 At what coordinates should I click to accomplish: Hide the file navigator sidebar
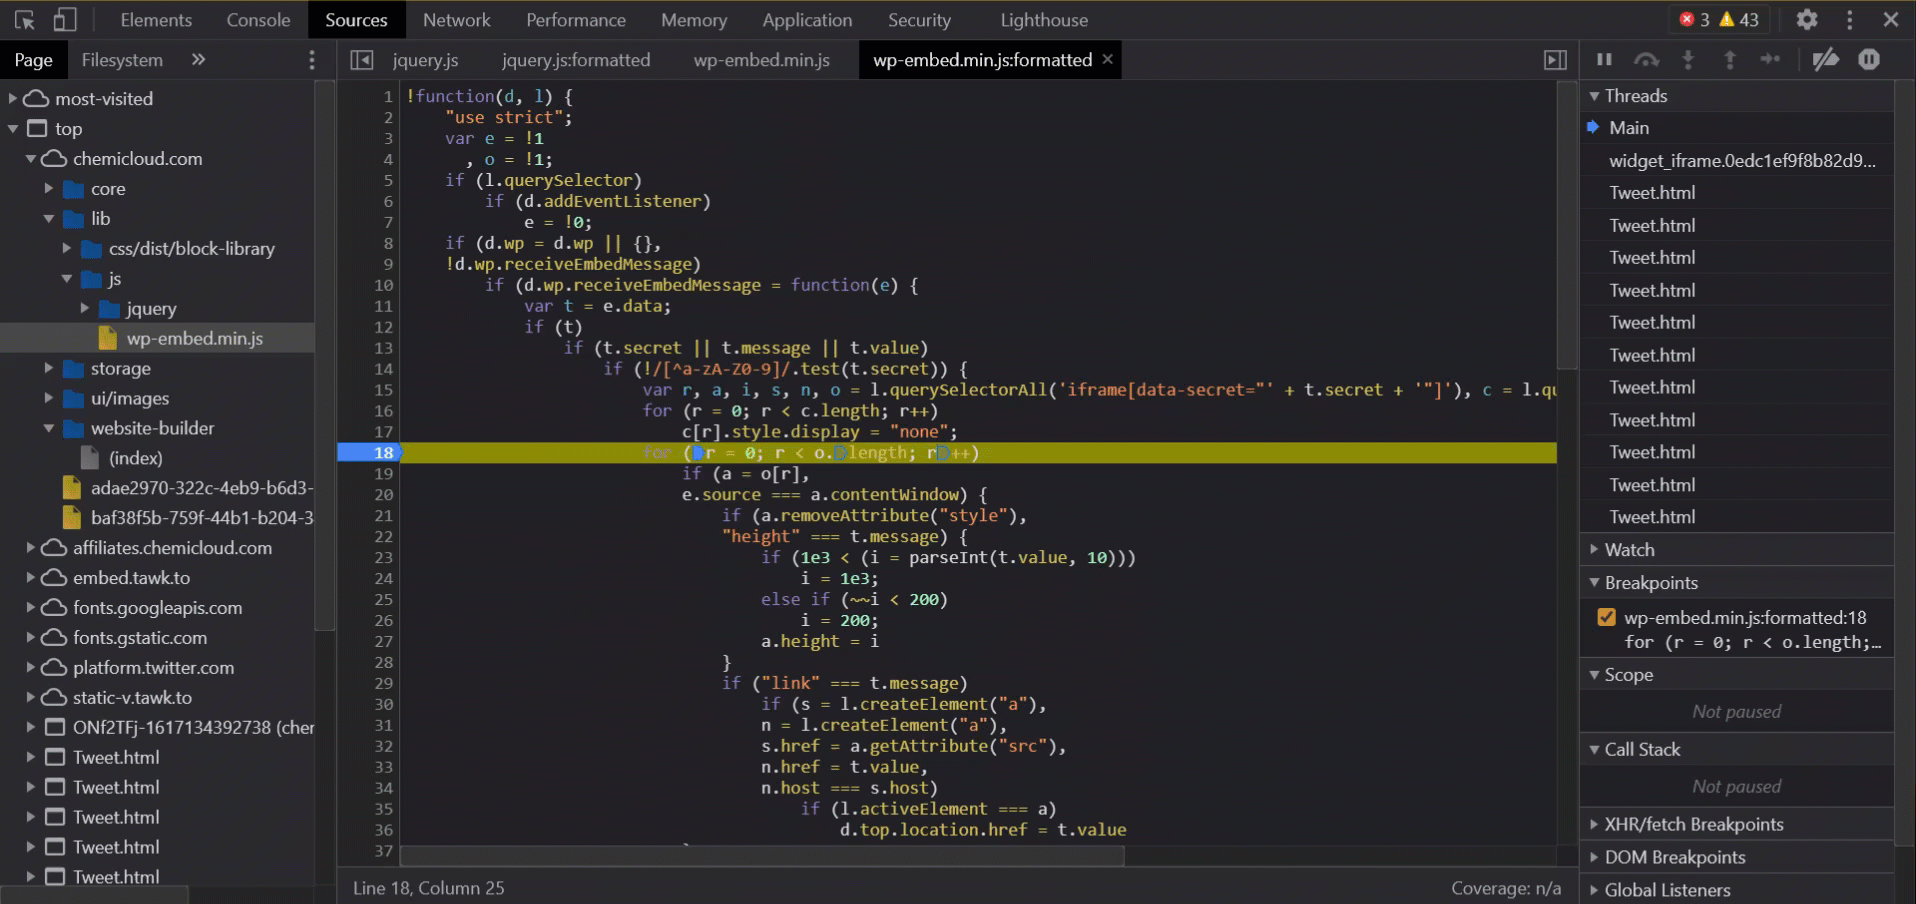362,60
